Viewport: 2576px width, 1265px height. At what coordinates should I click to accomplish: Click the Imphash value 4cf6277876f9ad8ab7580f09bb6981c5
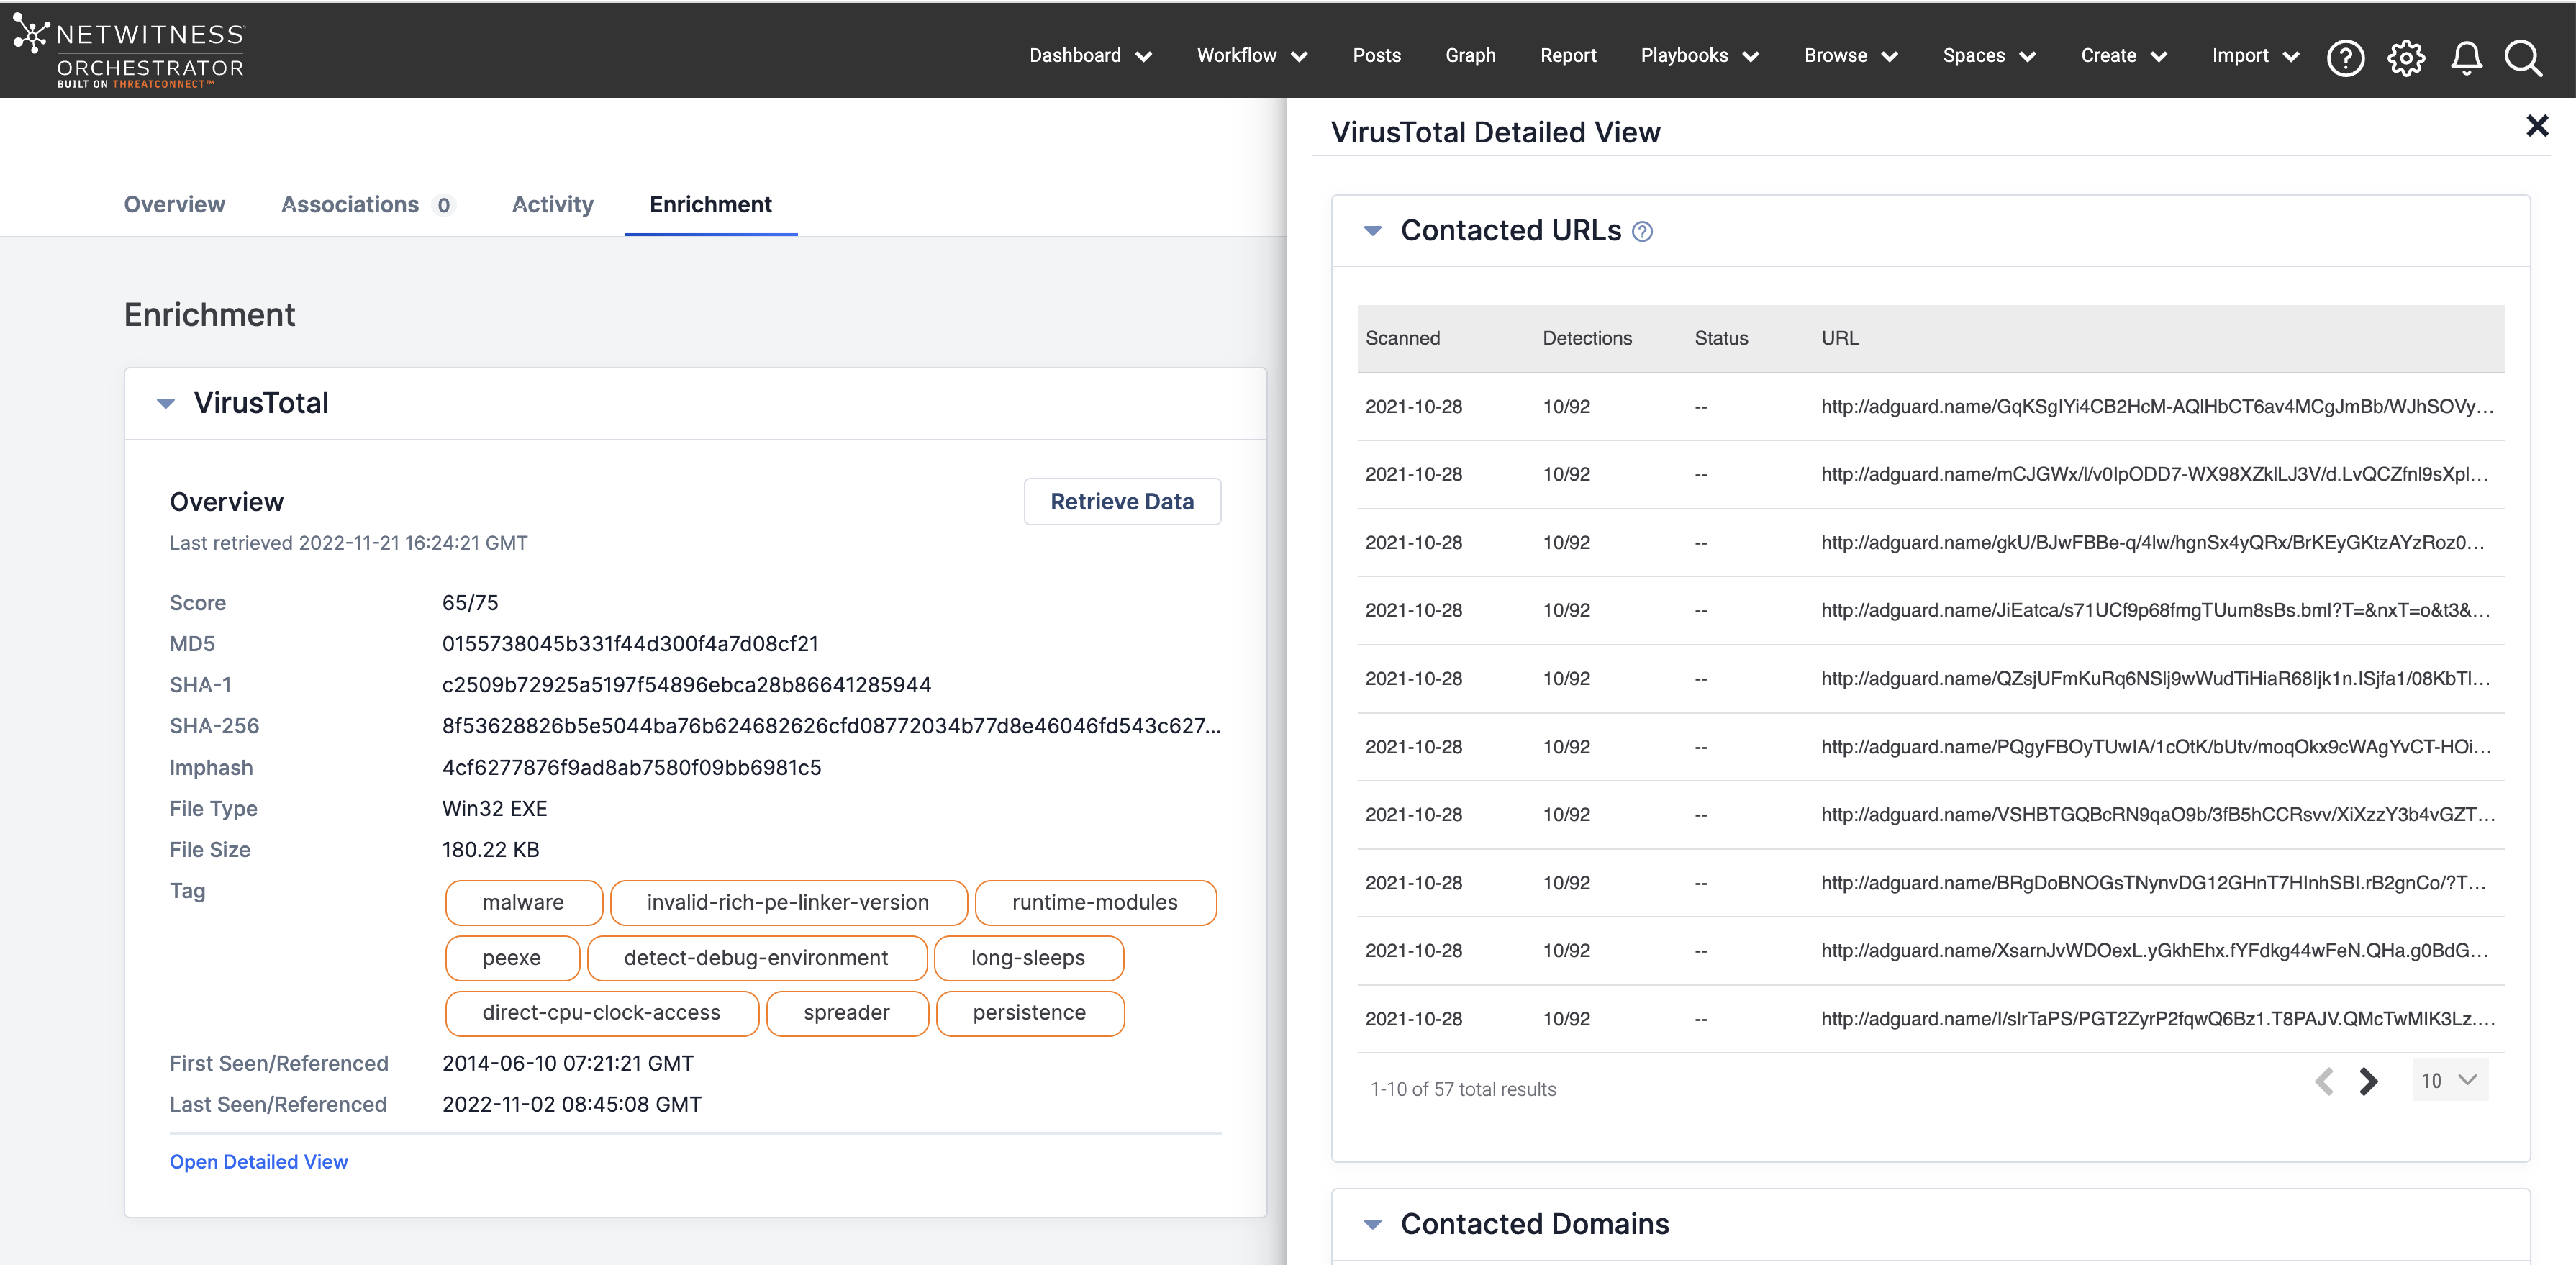coord(631,768)
